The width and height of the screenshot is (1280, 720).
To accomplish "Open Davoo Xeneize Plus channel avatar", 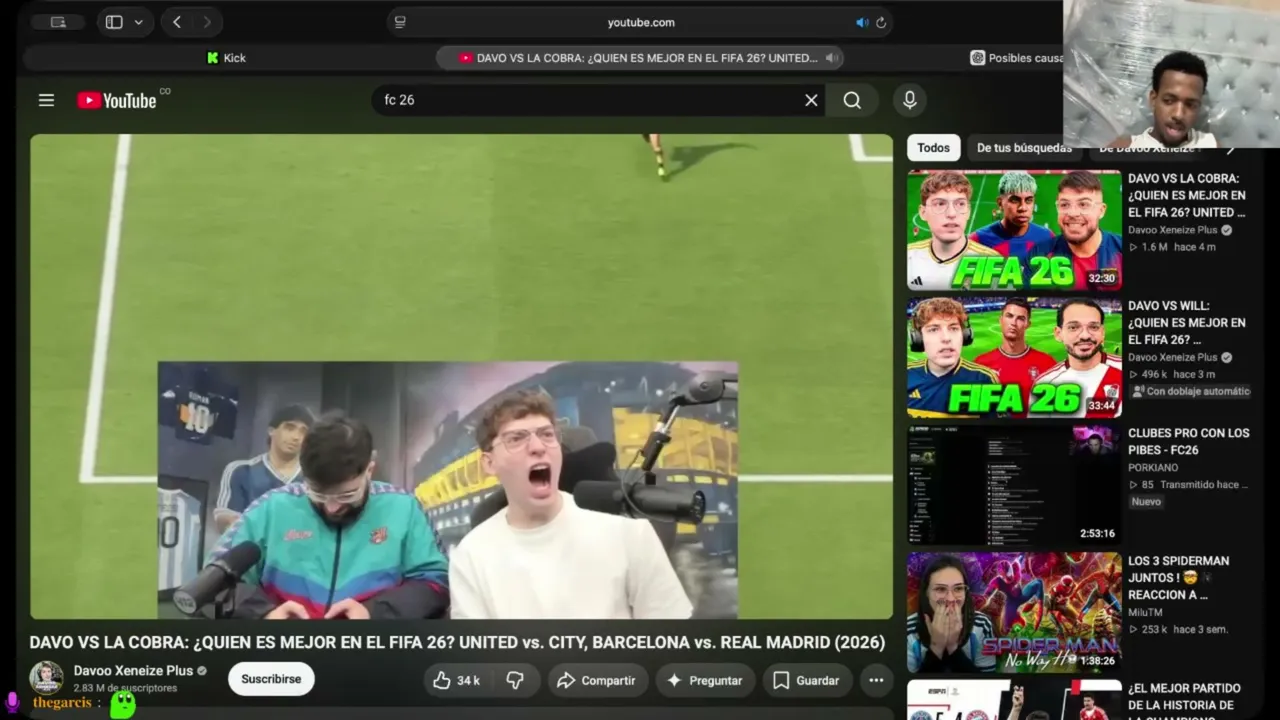I will tap(46, 678).
